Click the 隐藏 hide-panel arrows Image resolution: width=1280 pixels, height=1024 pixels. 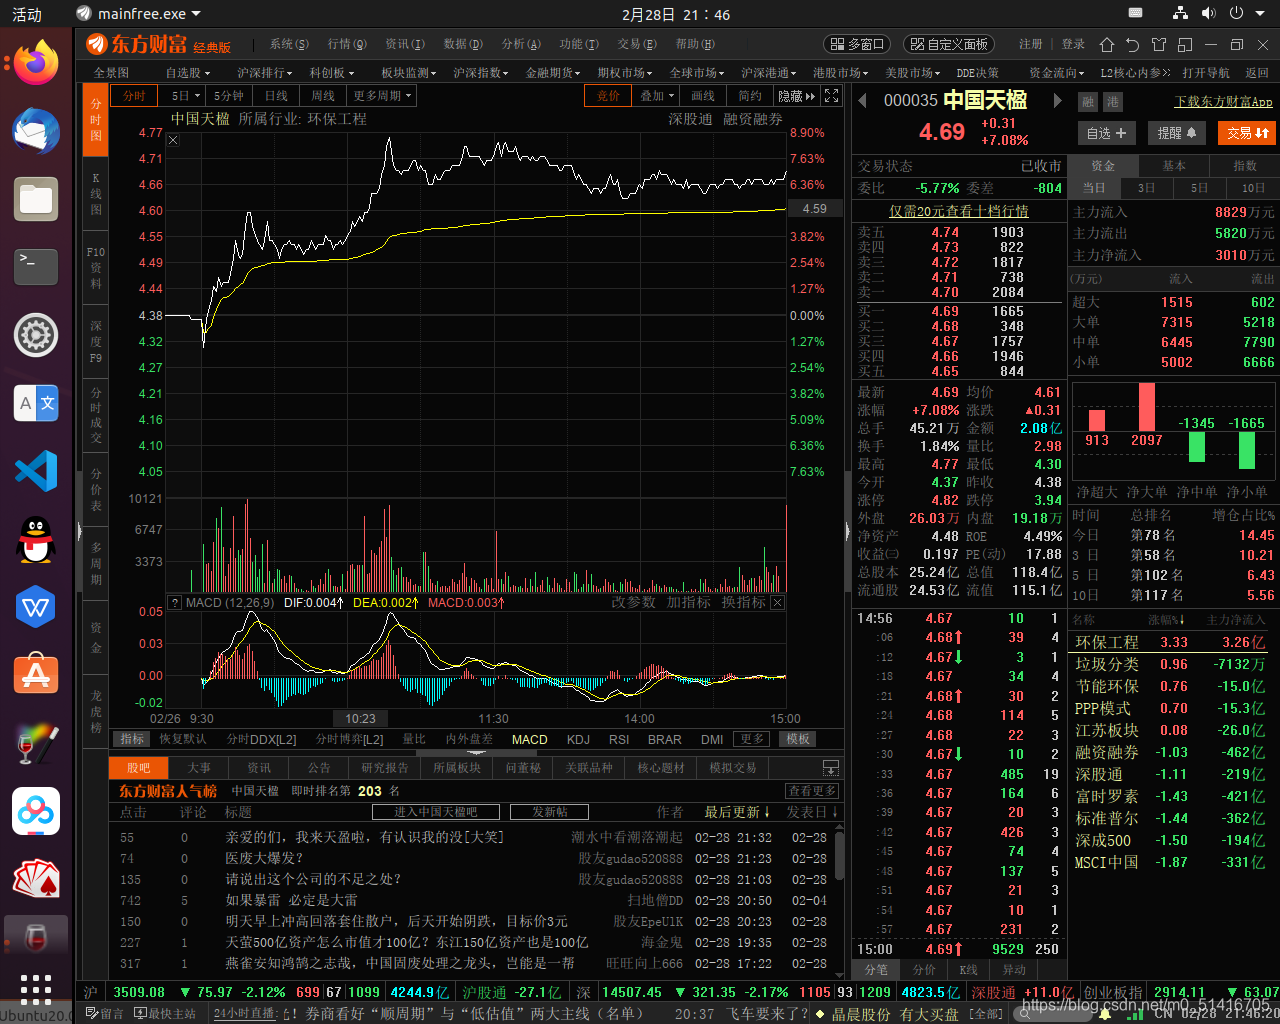pos(797,96)
